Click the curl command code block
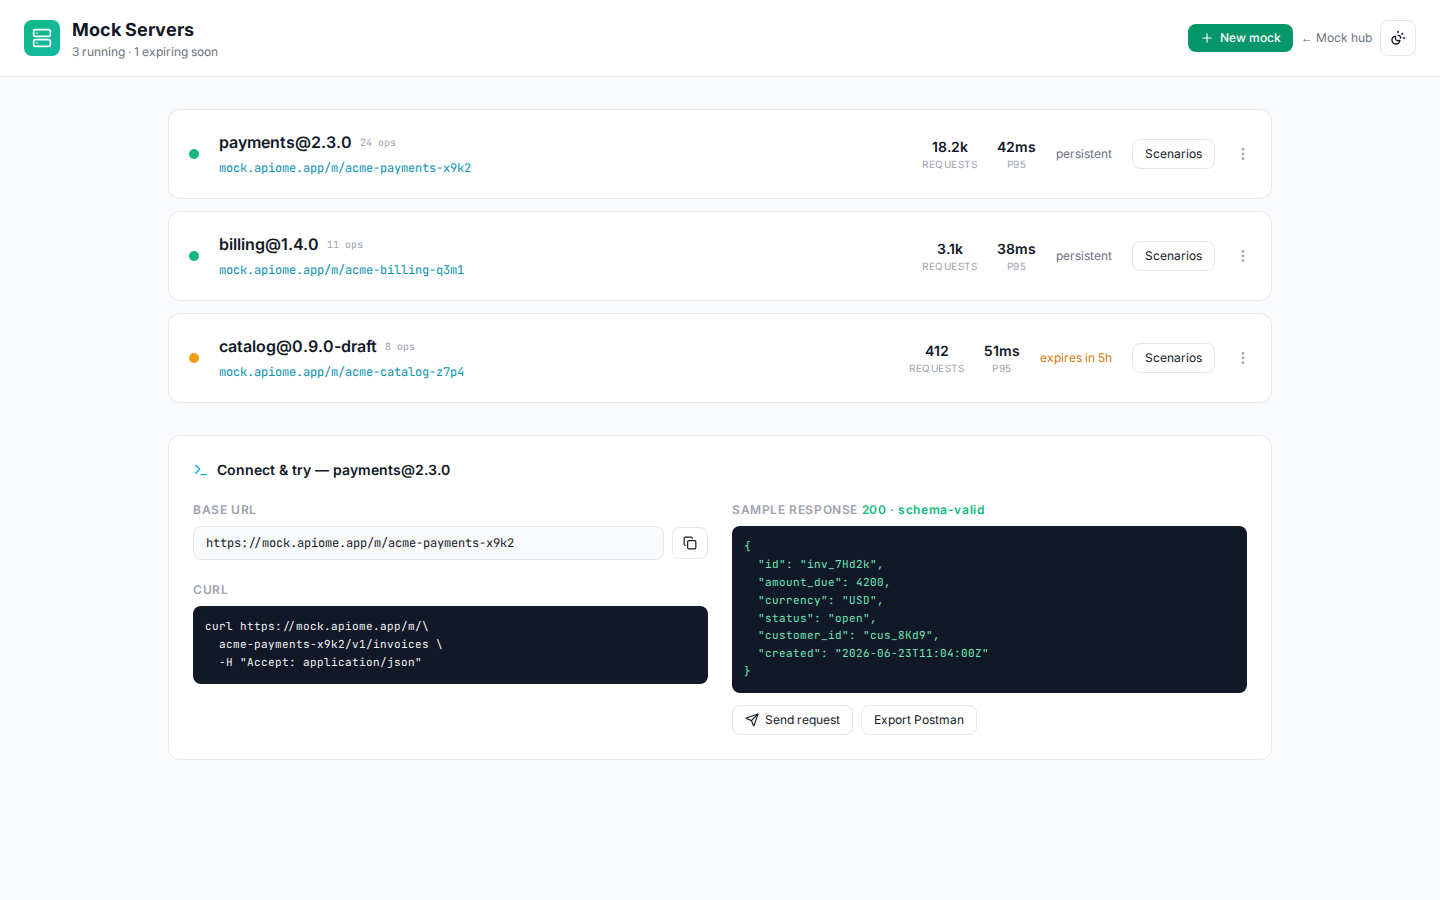Image resolution: width=1440 pixels, height=900 pixels. pos(450,645)
